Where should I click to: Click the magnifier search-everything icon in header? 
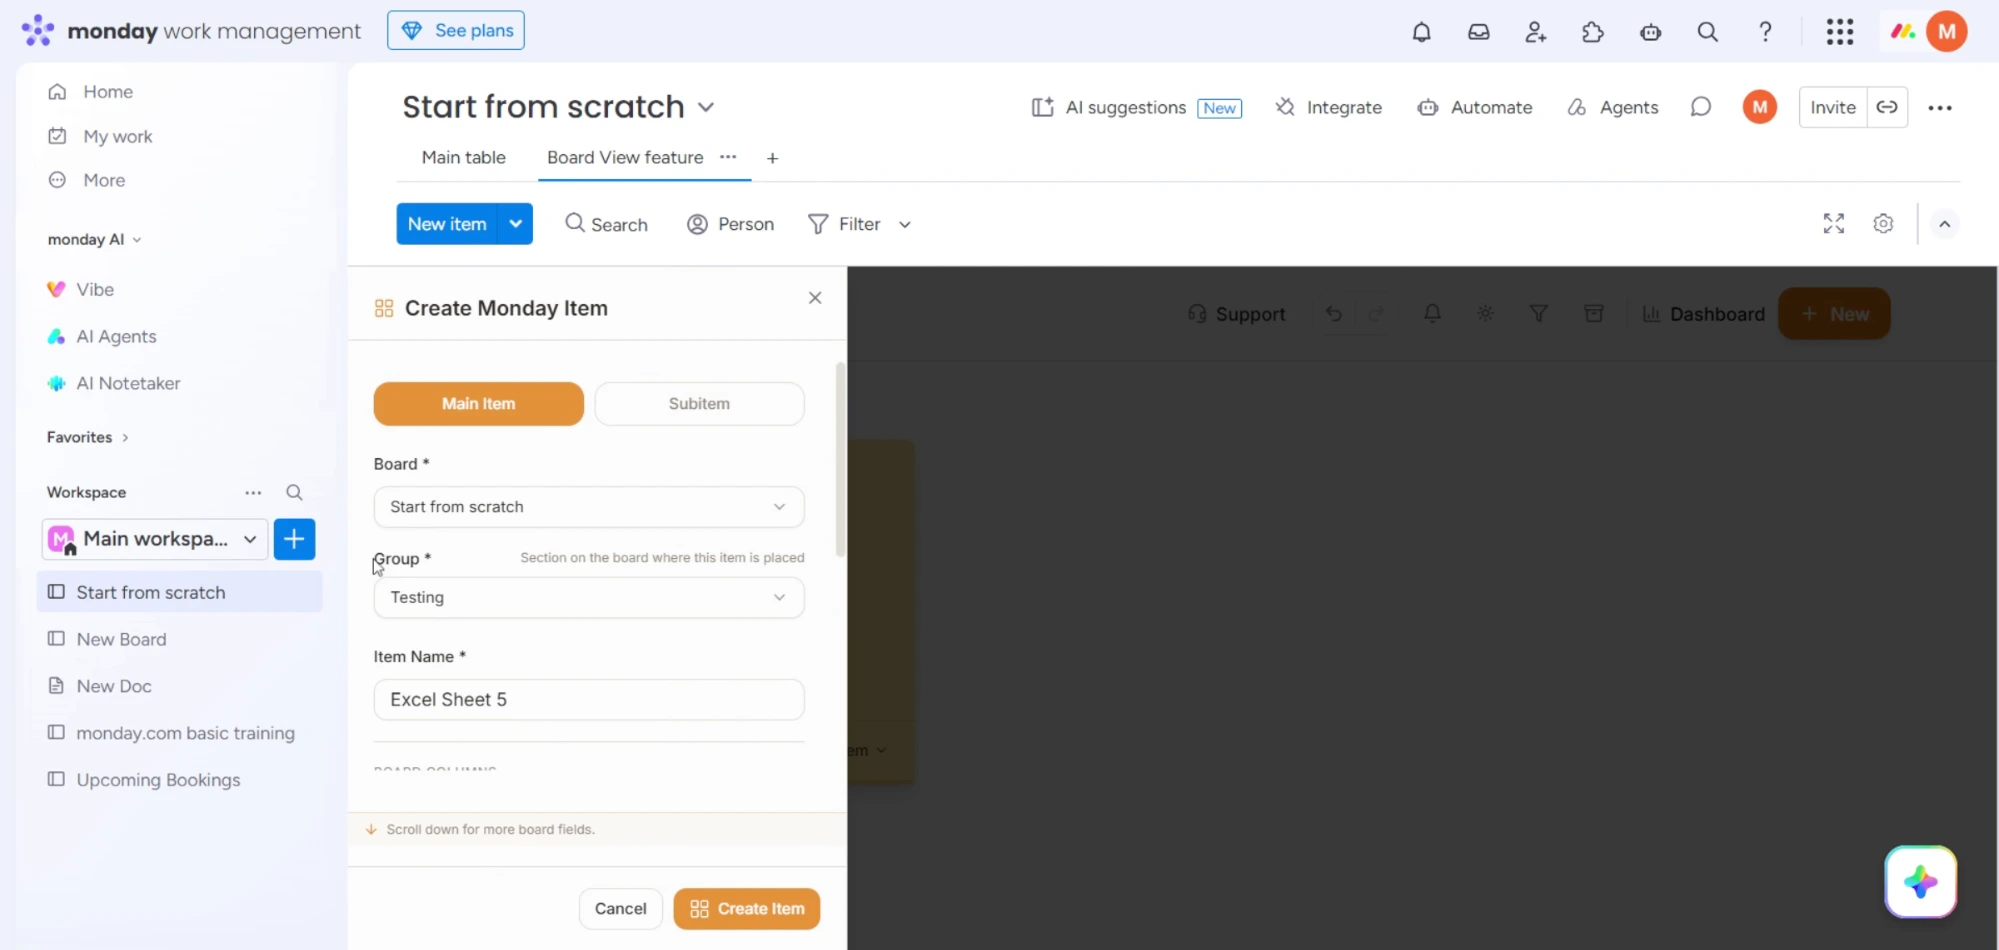1707,32
